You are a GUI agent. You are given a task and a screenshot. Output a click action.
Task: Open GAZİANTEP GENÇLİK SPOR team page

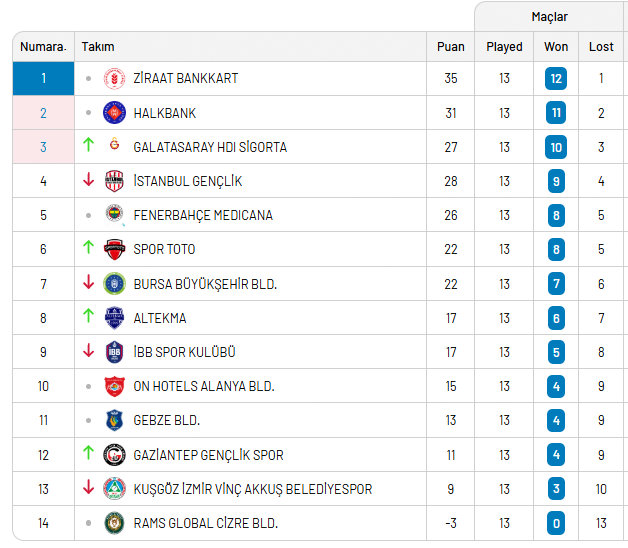click(208, 455)
